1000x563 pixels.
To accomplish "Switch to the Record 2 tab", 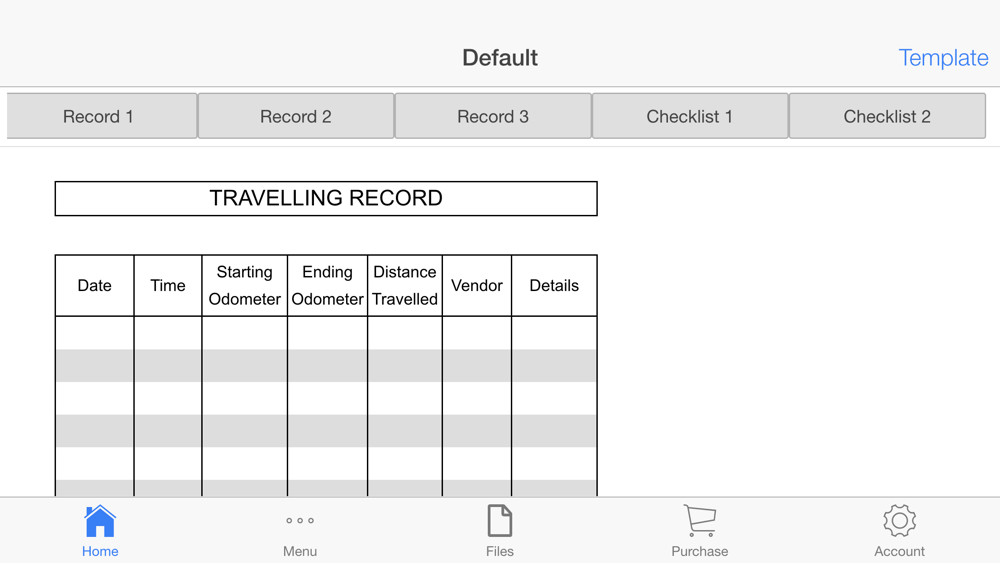I will tap(296, 116).
